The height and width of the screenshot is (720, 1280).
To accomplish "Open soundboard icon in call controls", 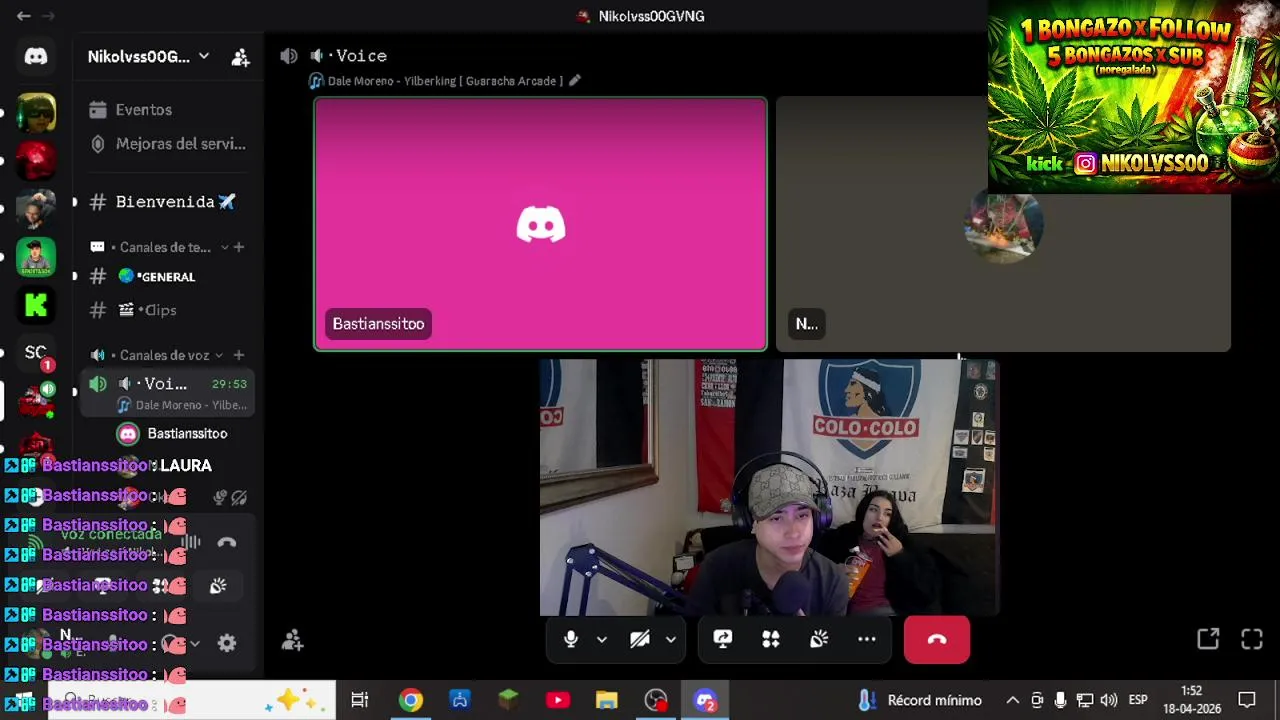I will pyautogui.click(x=819, y=639).
